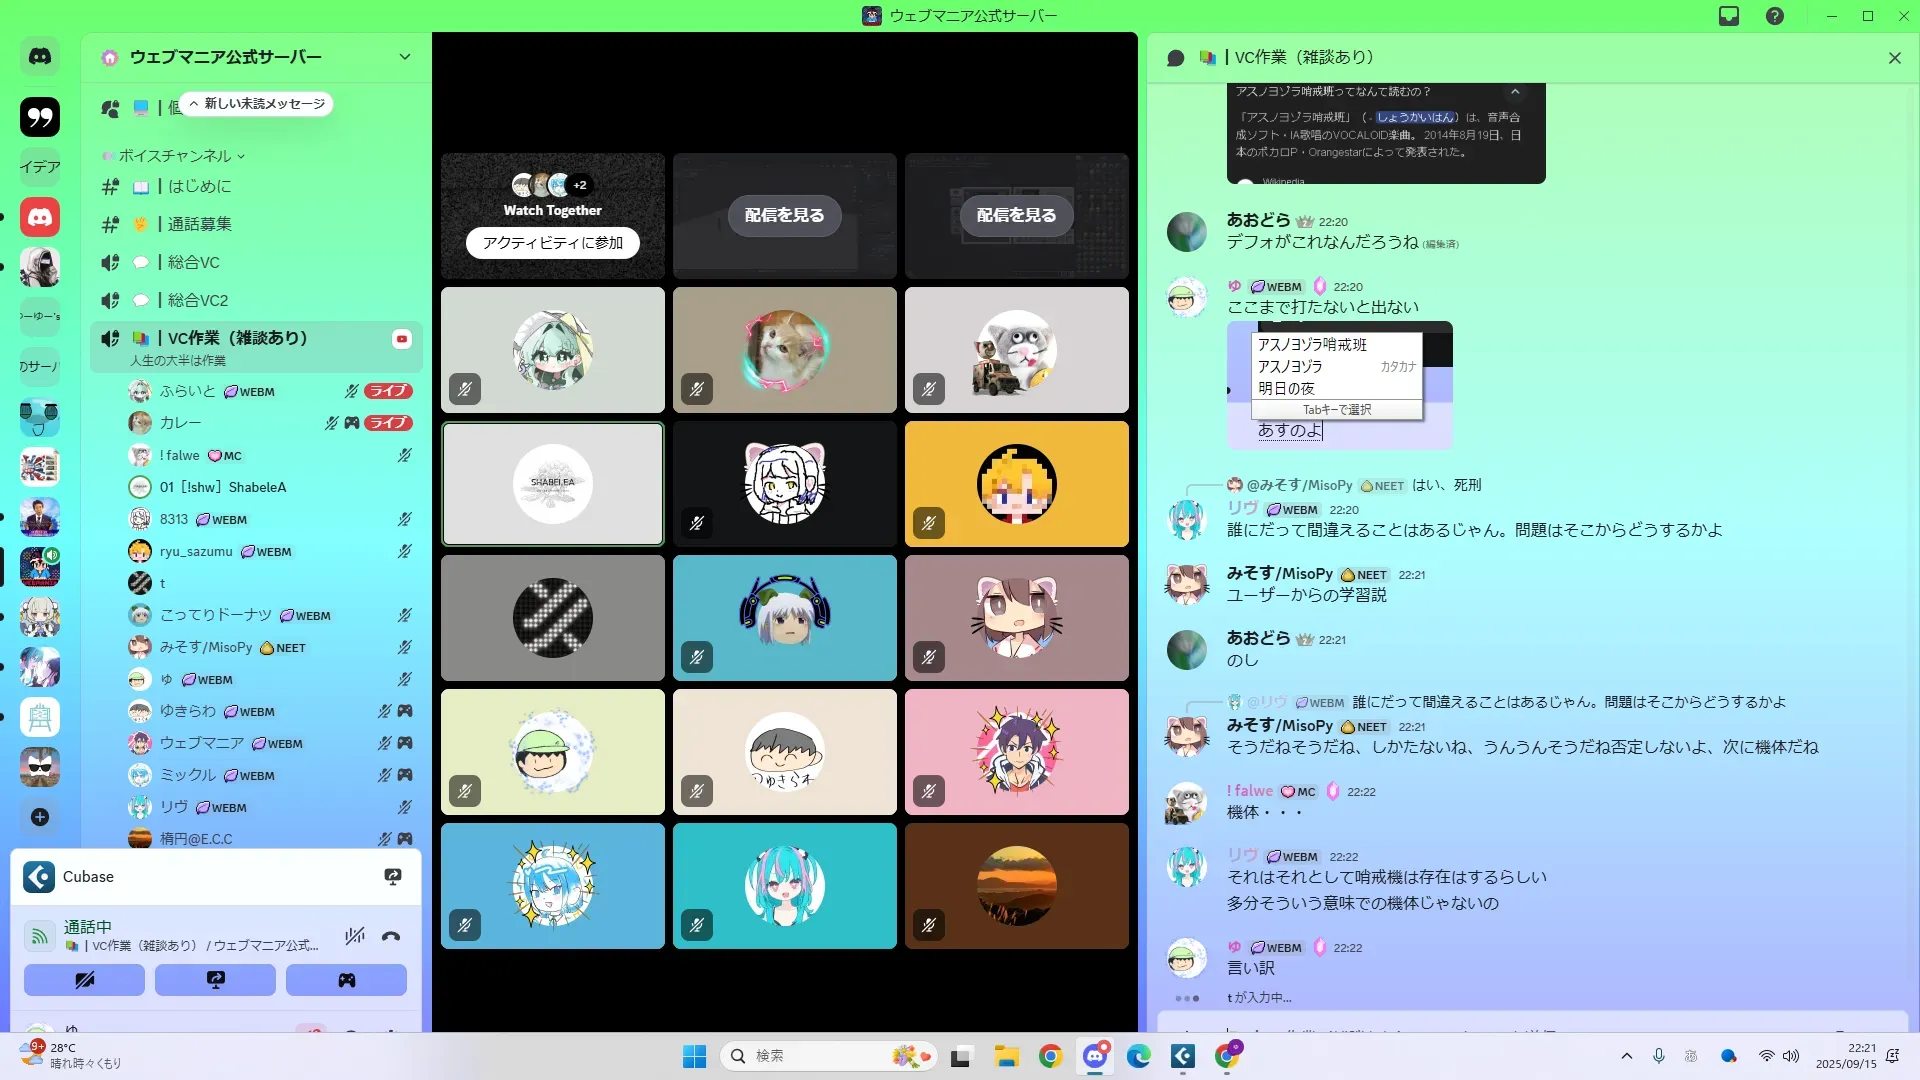1920x1080 pixels.
Task: Click screen share button in voice panel
Action: [x=215, y=980]
